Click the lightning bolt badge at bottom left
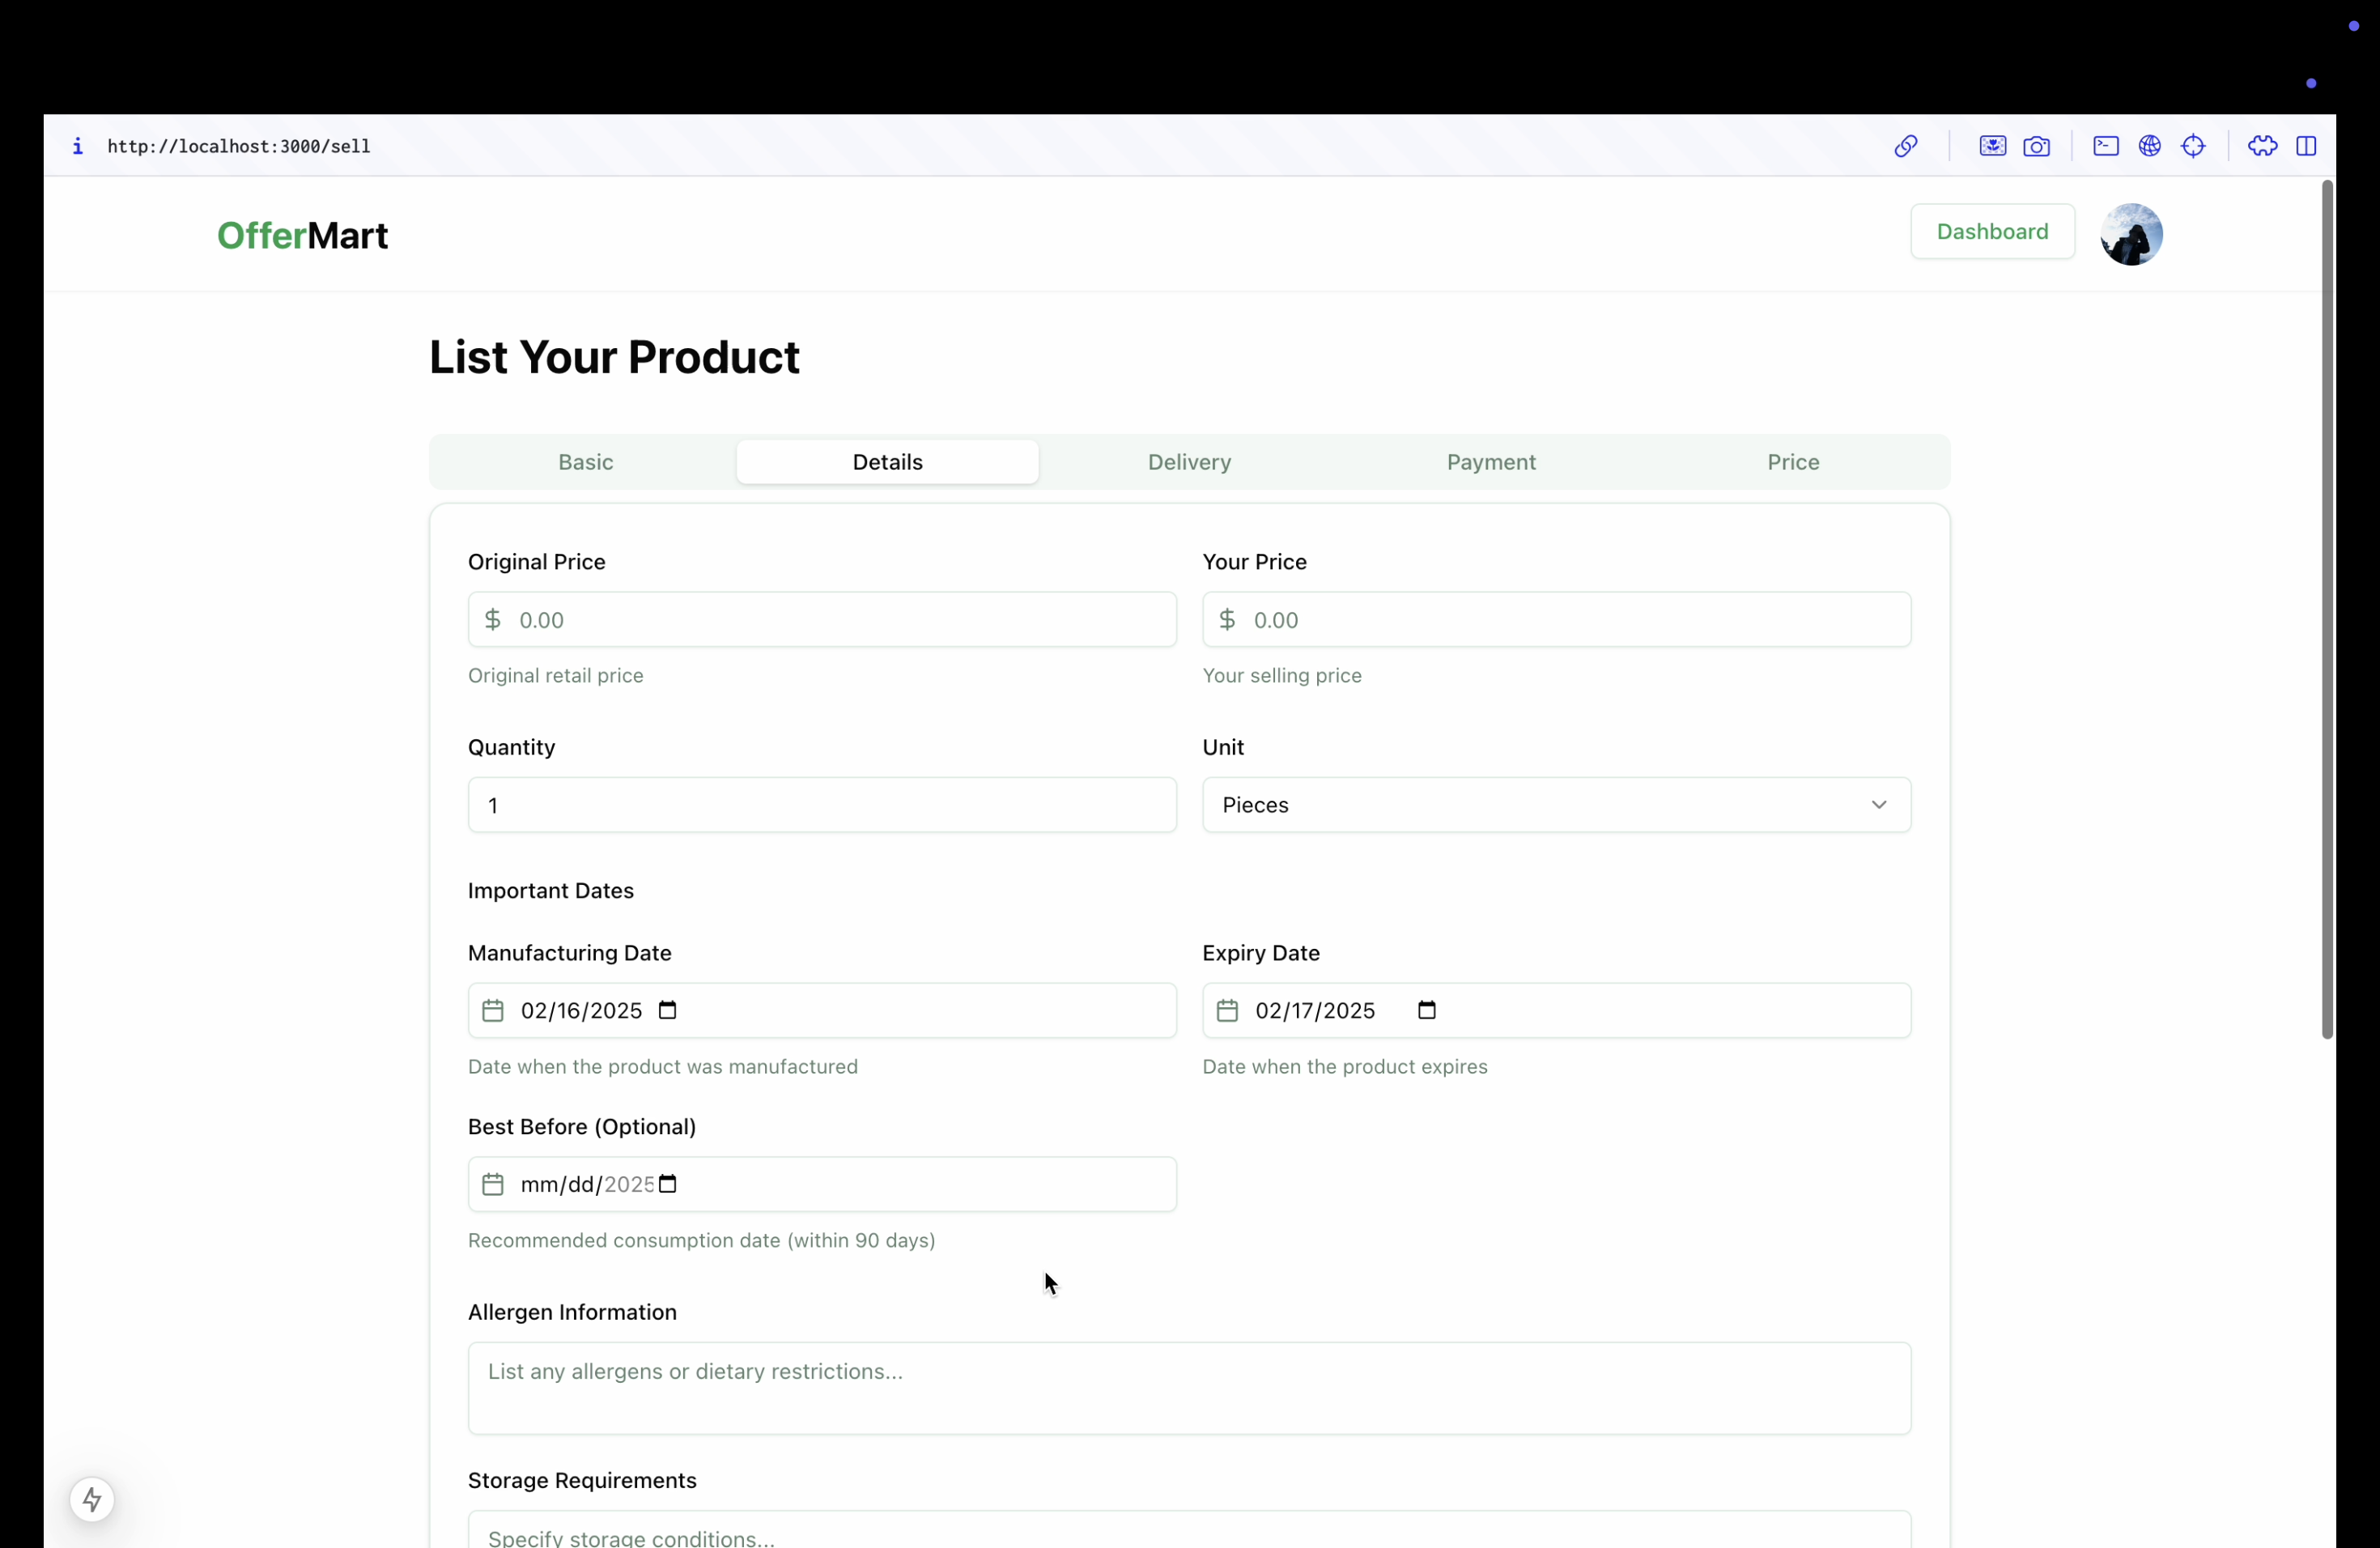Viewport: 2380px width, 1548px height. [92, 1499]
